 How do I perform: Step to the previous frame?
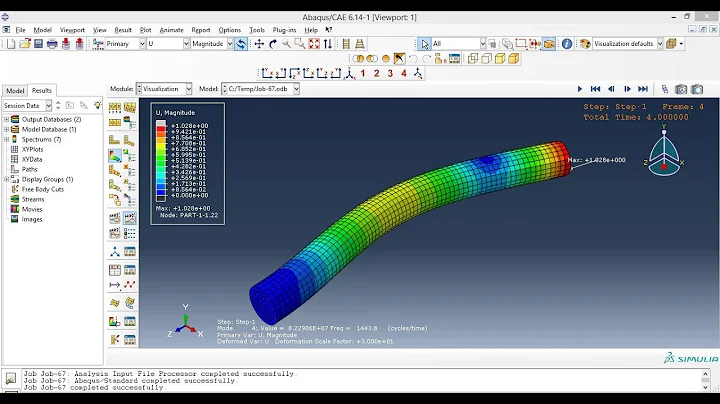pos(611,89)
